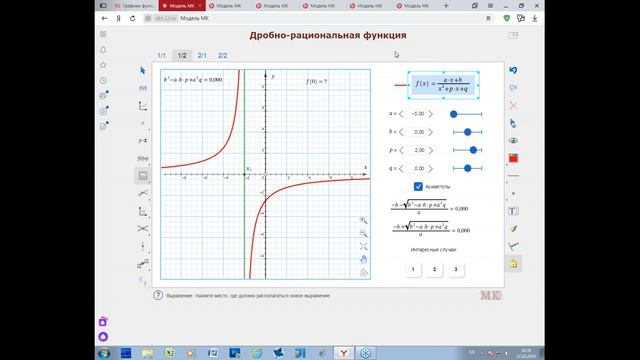640x360 pixels.
Task: Open Yandex browser in the taskbar
Action: click(x=344, y=353)
